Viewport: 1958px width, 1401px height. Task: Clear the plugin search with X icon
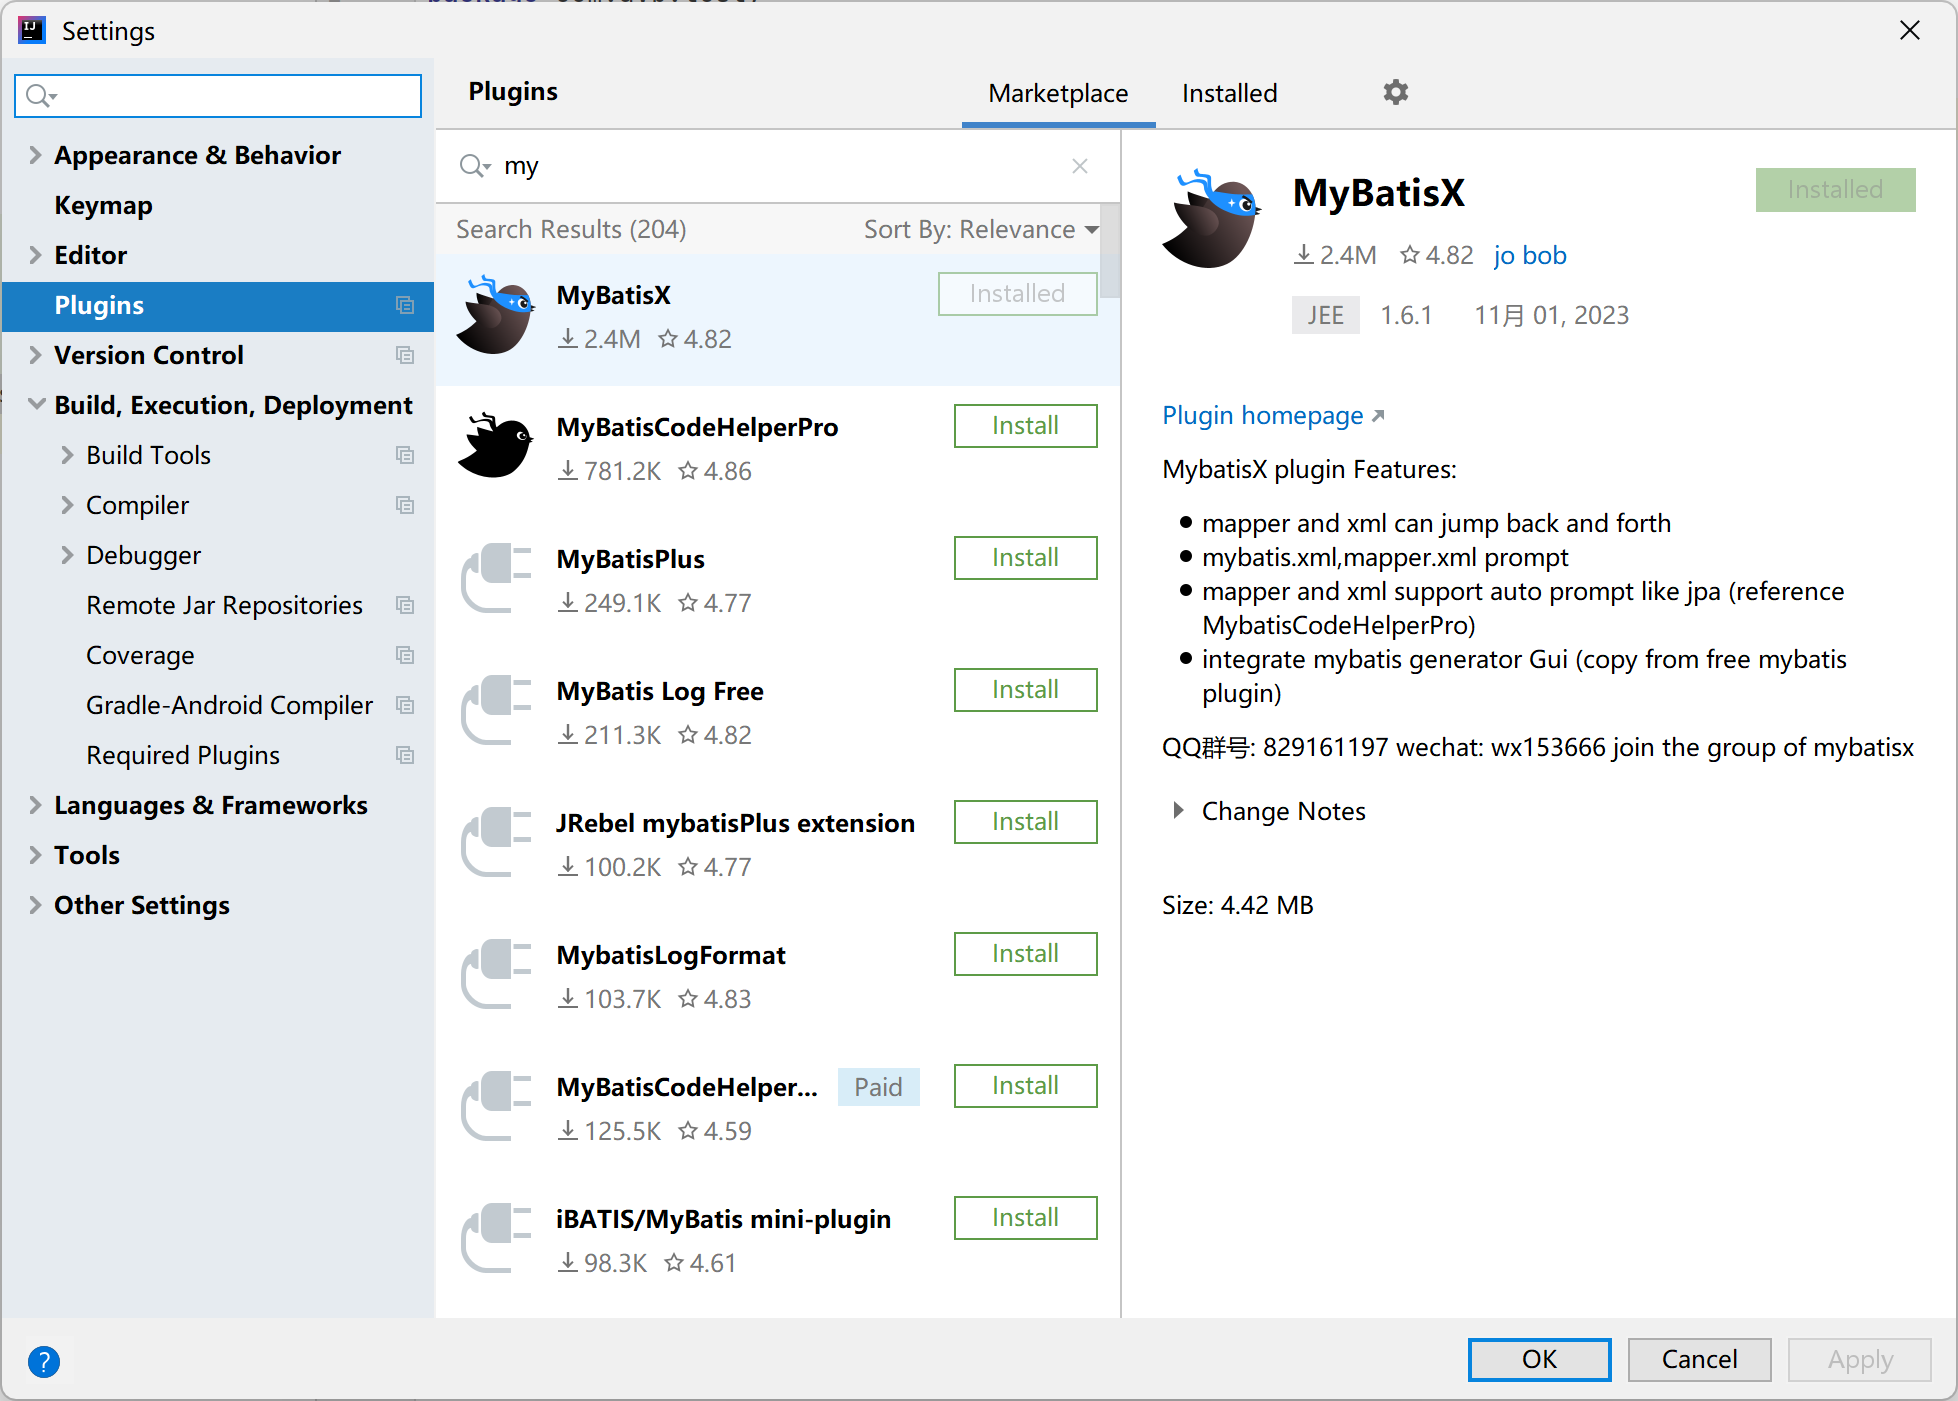click(1079, 166)
